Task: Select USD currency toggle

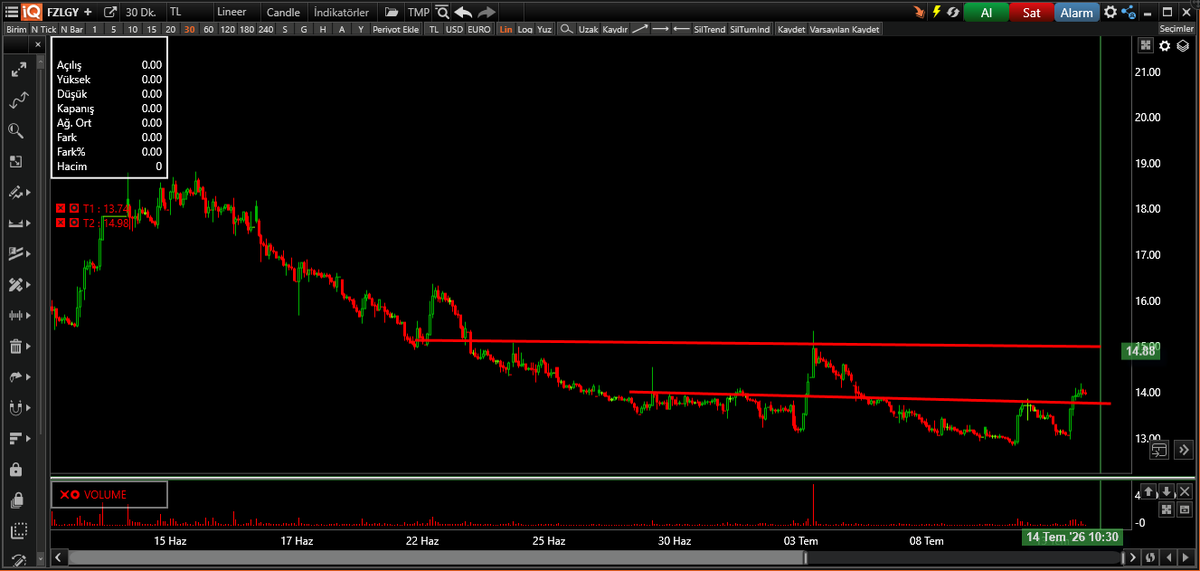Action: click(x=454, y=30)
